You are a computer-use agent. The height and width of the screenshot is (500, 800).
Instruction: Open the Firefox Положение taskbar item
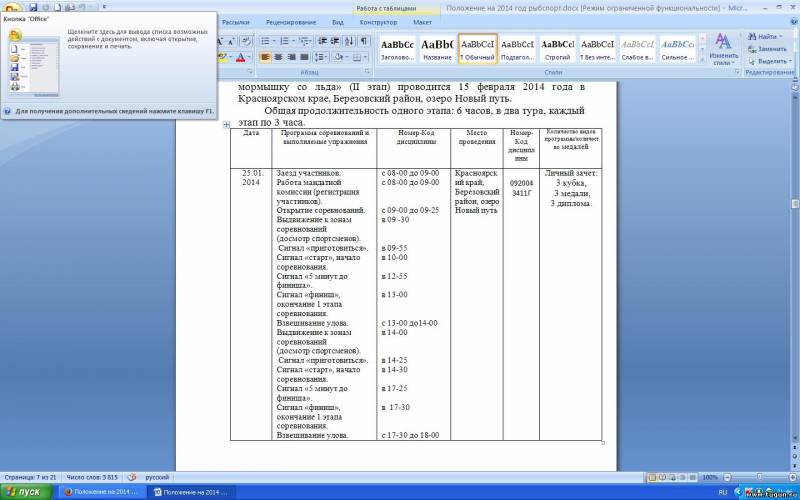(105, 492)
